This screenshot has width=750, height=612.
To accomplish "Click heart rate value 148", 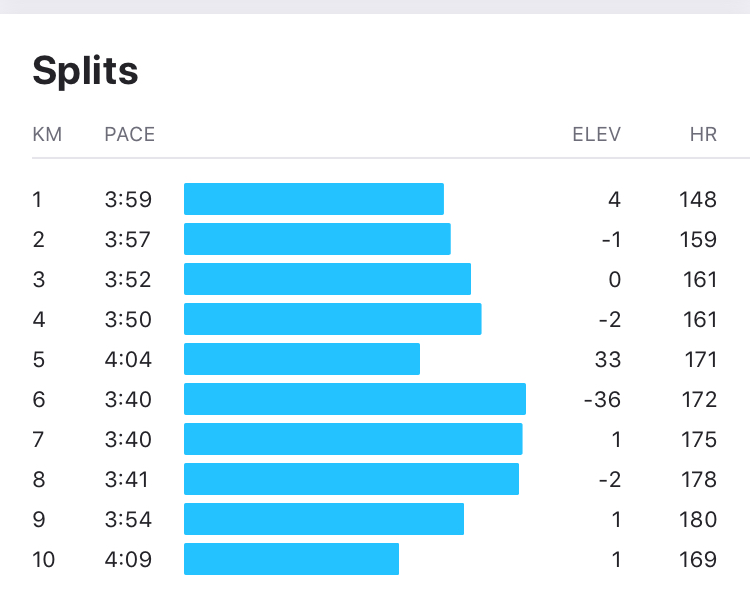I will 698,200.
